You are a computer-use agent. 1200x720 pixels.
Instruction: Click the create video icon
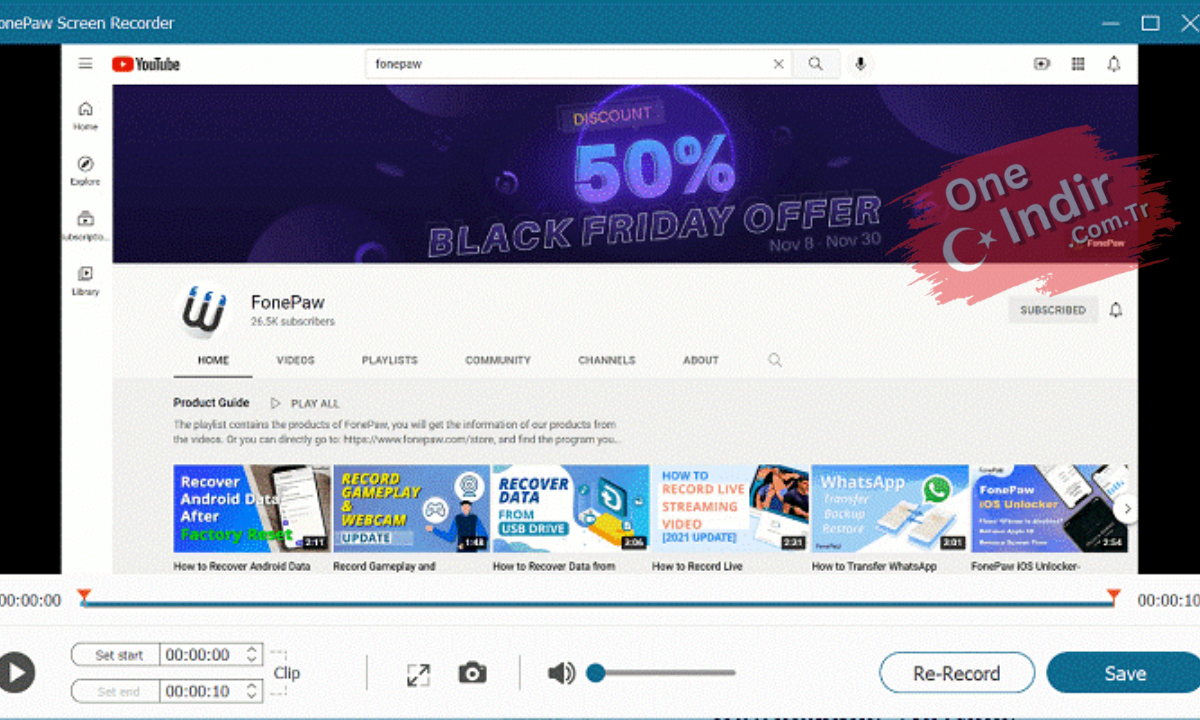click(1042, 64)
